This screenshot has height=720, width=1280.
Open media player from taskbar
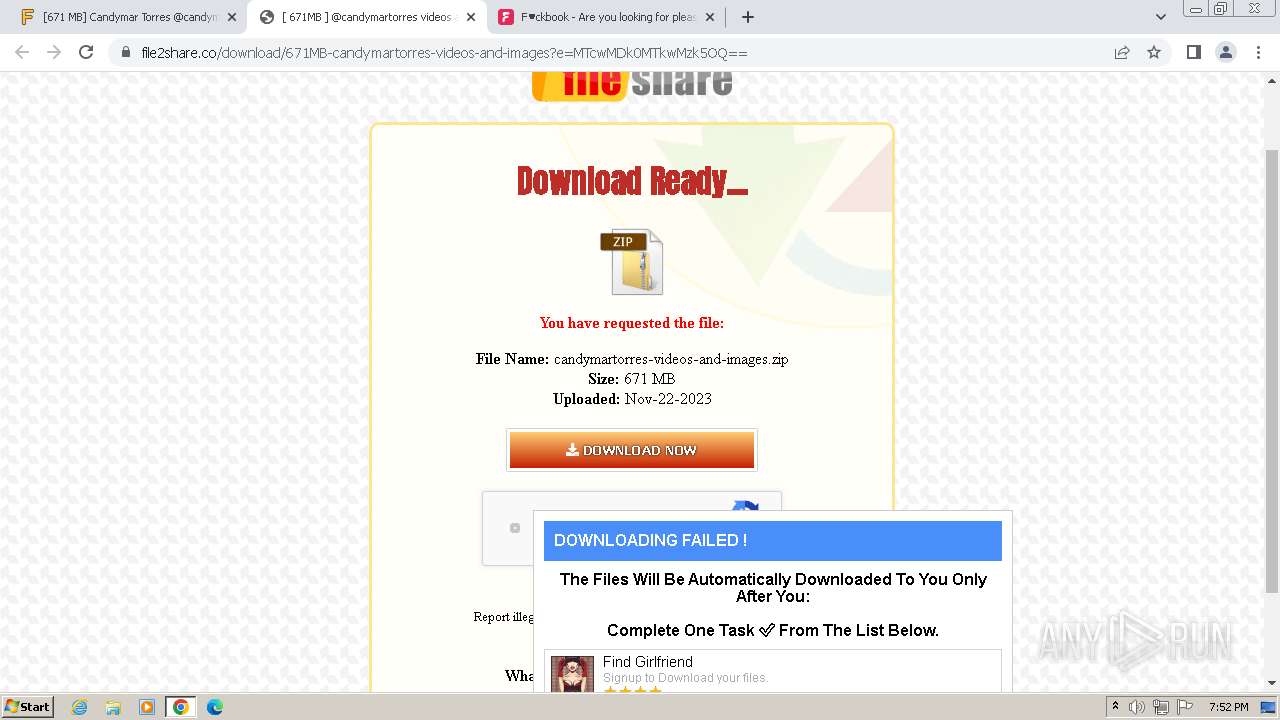pyautogui.click(x=147, y=706)
